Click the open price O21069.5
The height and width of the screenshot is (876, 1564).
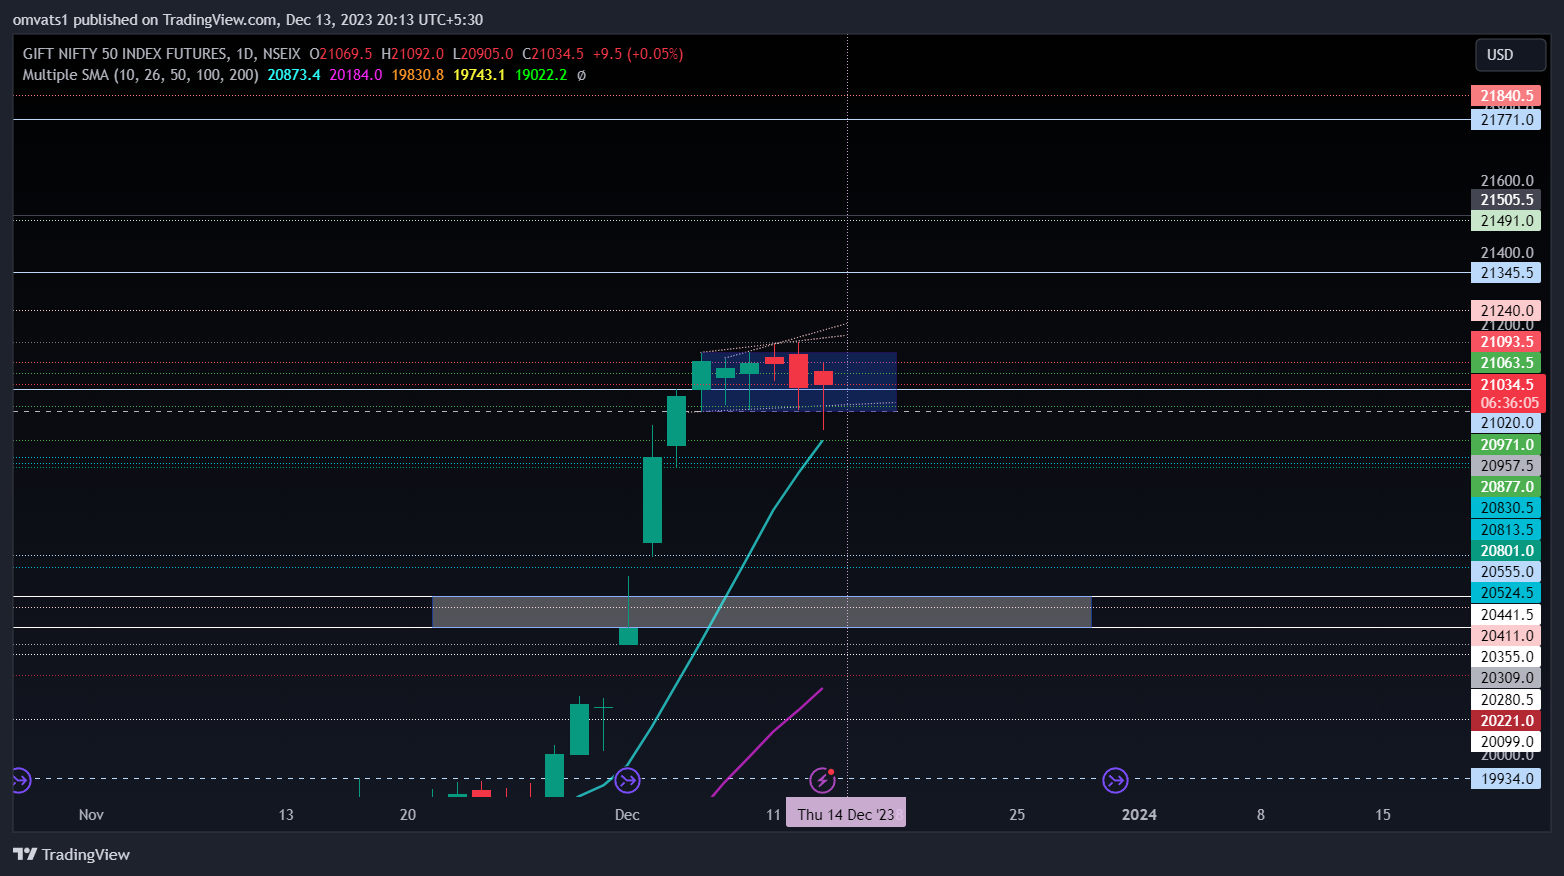pyautogui.click(x=341, y=54)
